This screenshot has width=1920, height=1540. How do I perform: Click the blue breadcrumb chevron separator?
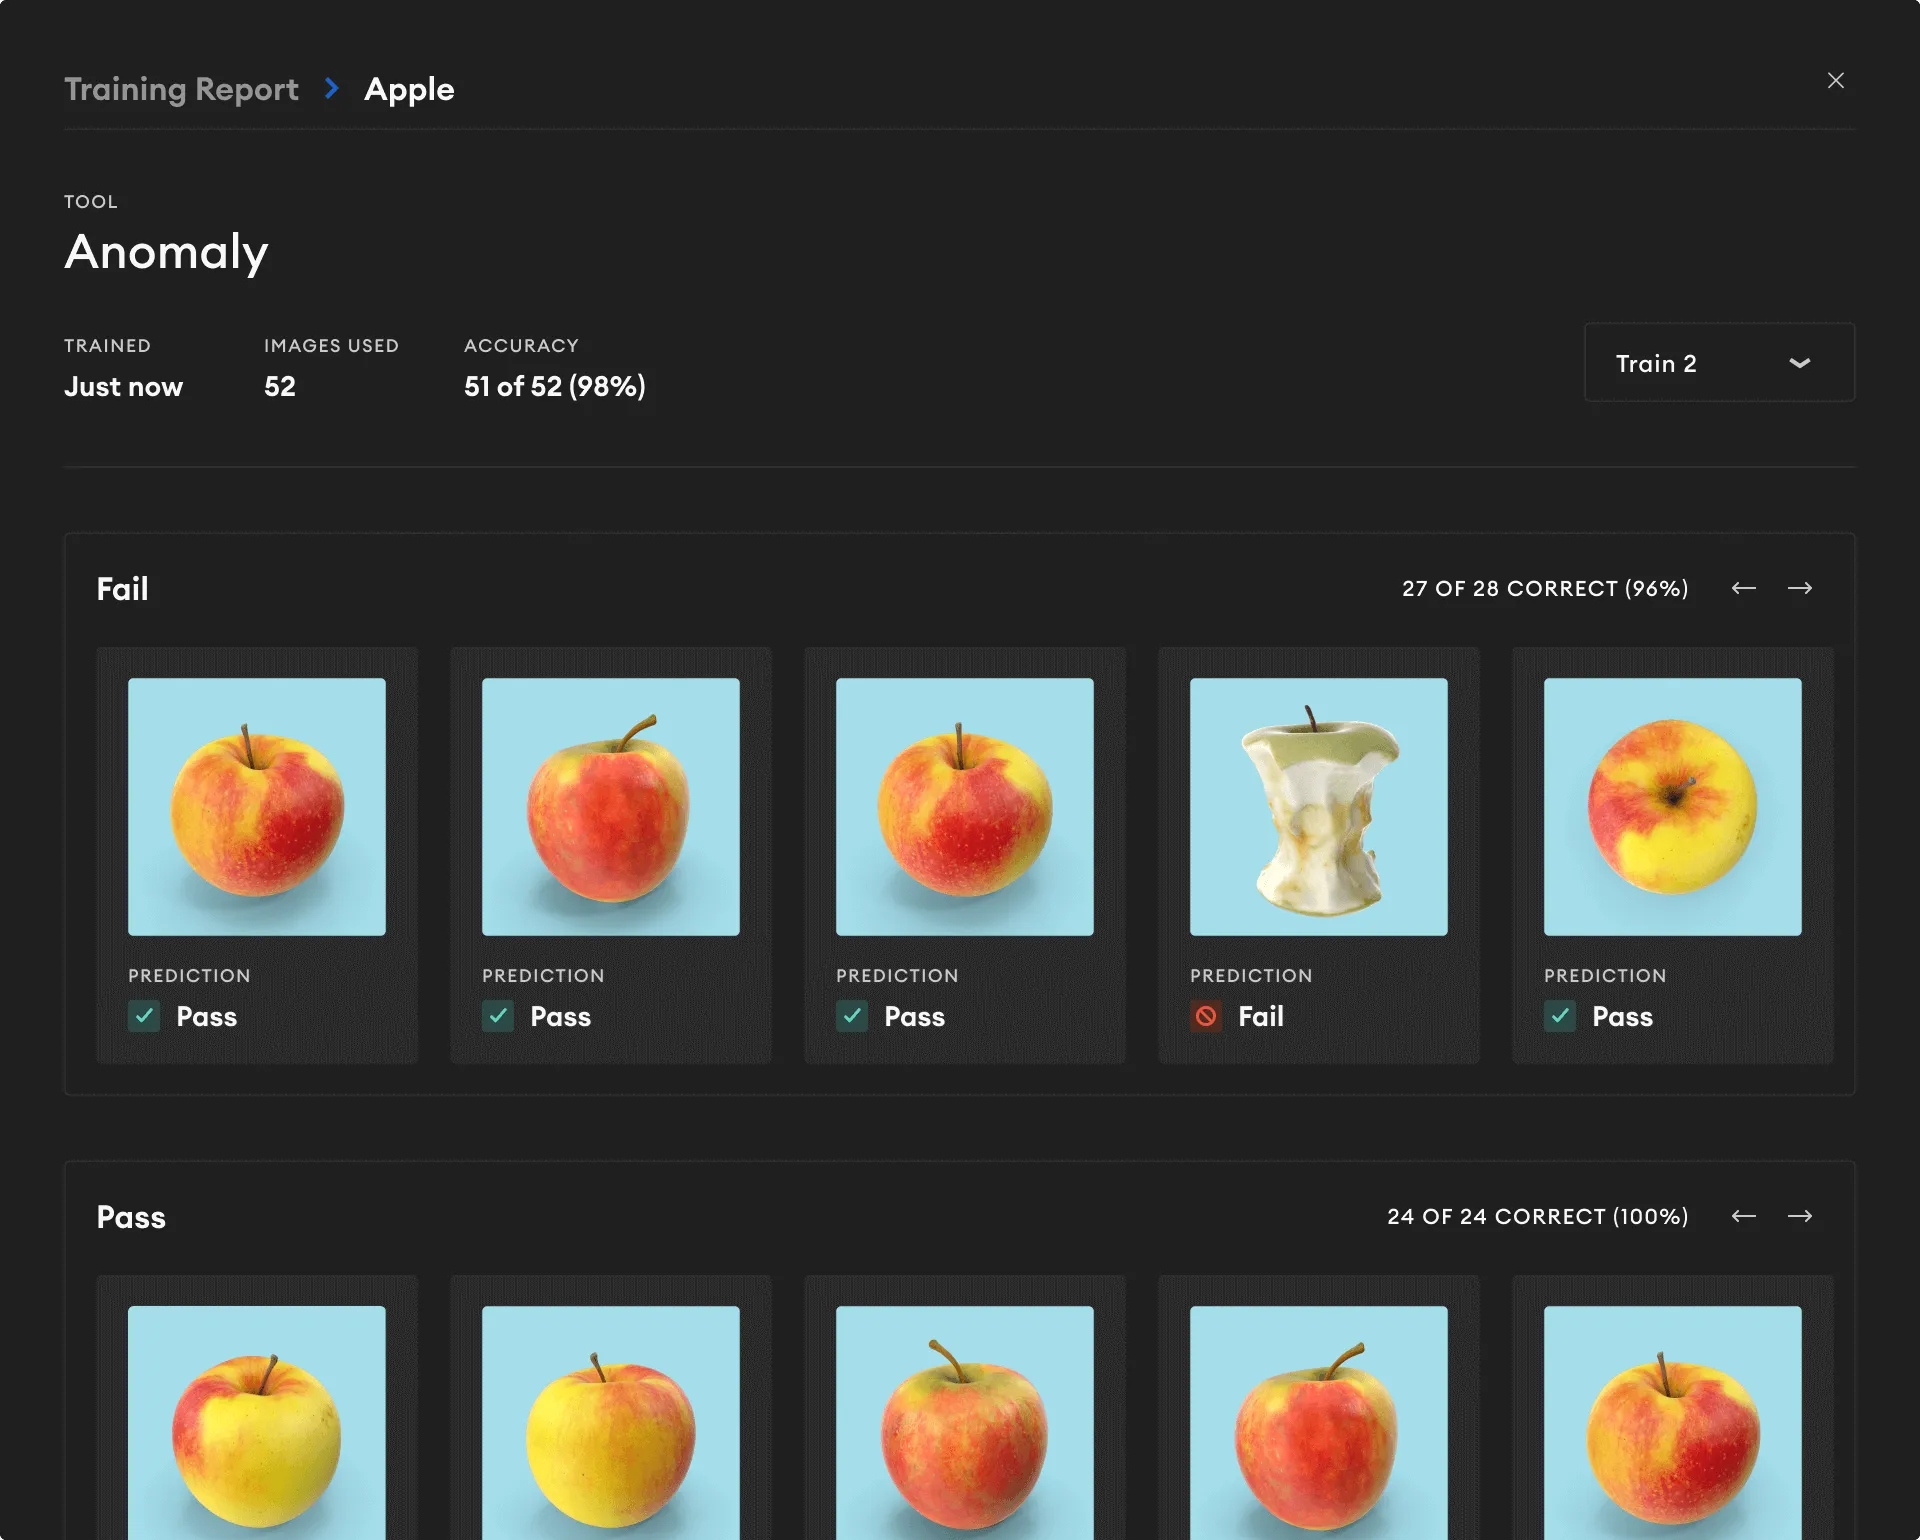(332, 89)
